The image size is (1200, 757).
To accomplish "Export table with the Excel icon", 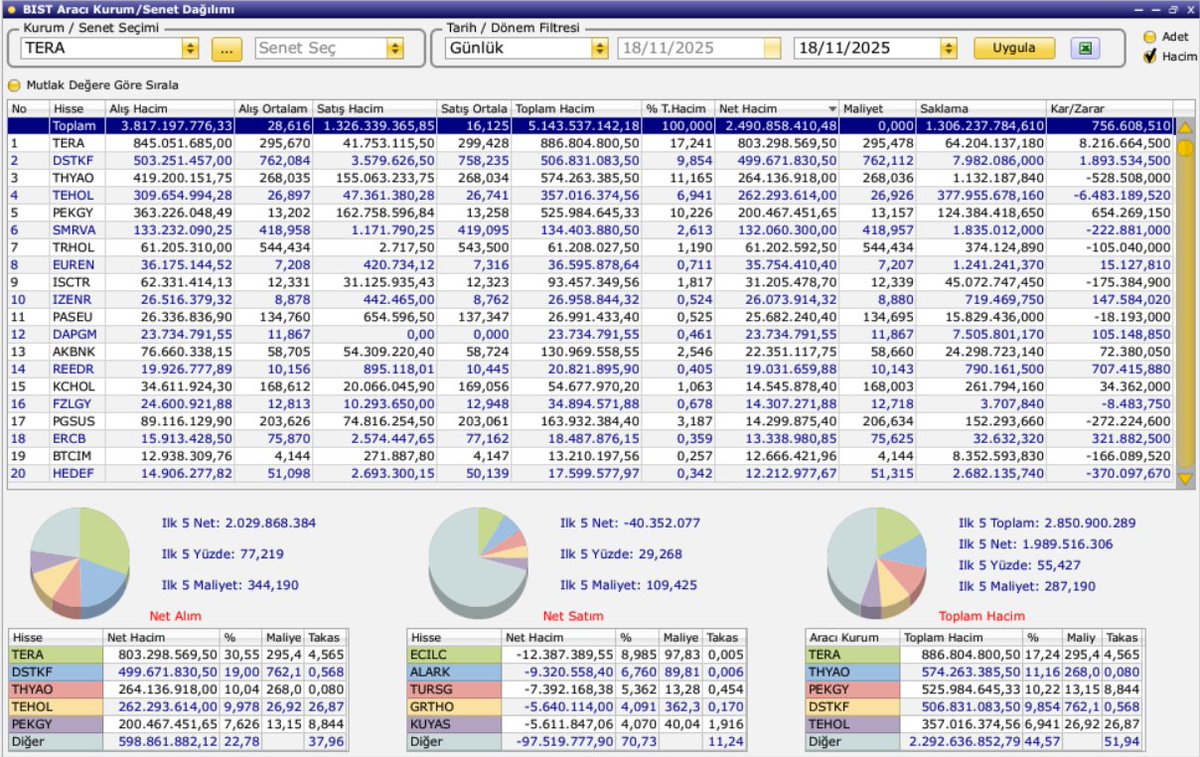I will coord(1084,48).
